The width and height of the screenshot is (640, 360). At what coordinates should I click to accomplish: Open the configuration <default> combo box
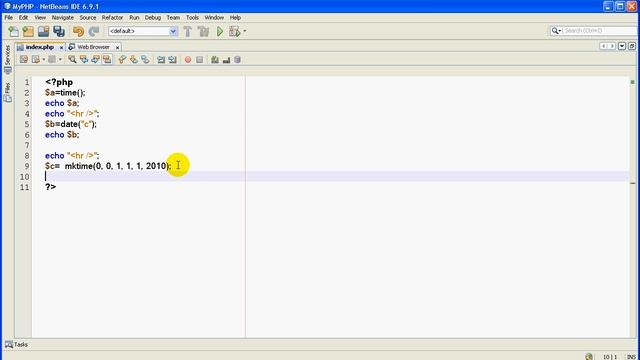tap(142, 31)
